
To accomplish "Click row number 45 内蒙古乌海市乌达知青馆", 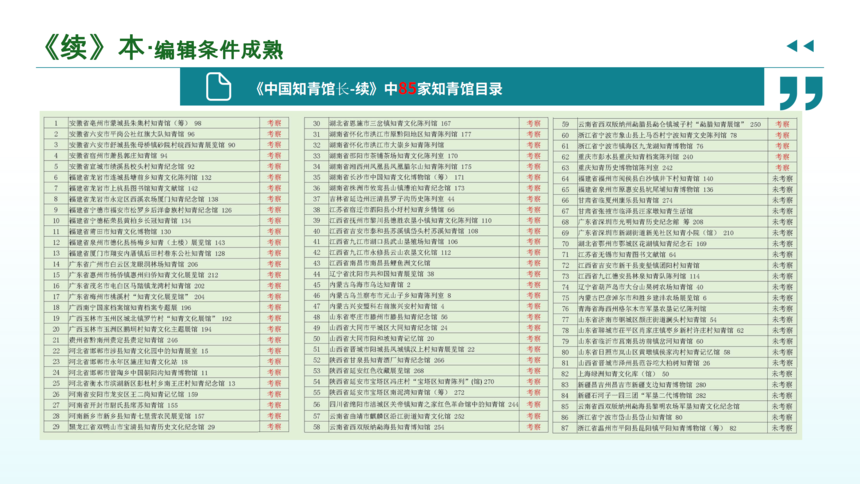I will [x=316, y=285].
